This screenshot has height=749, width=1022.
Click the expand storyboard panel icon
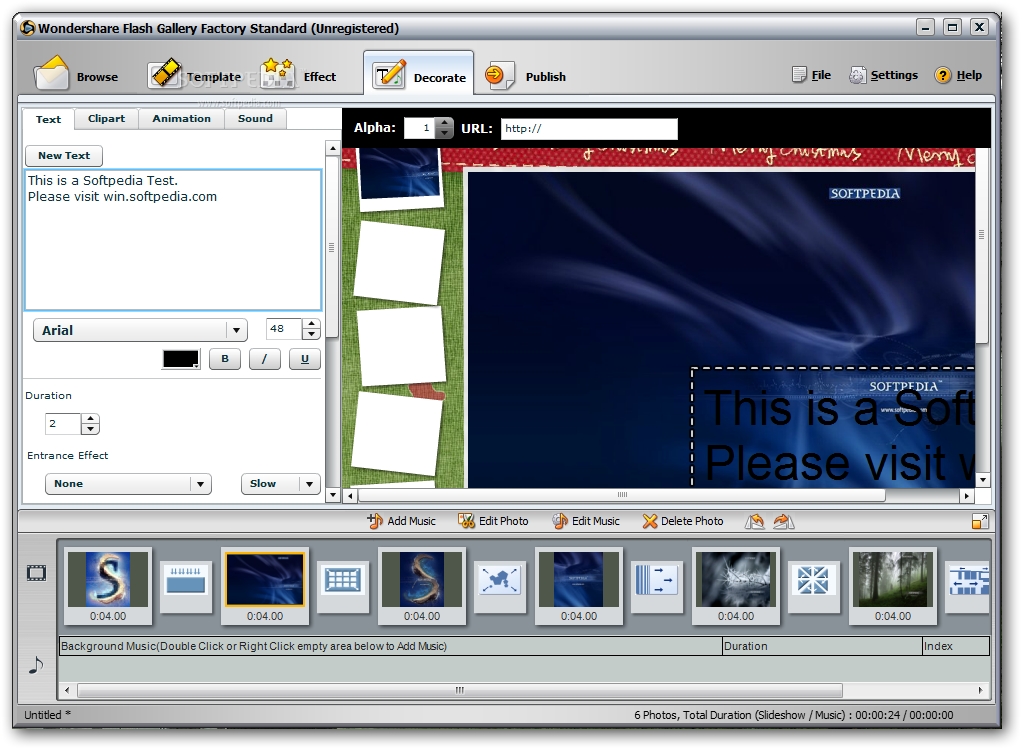tap(980, 521)
